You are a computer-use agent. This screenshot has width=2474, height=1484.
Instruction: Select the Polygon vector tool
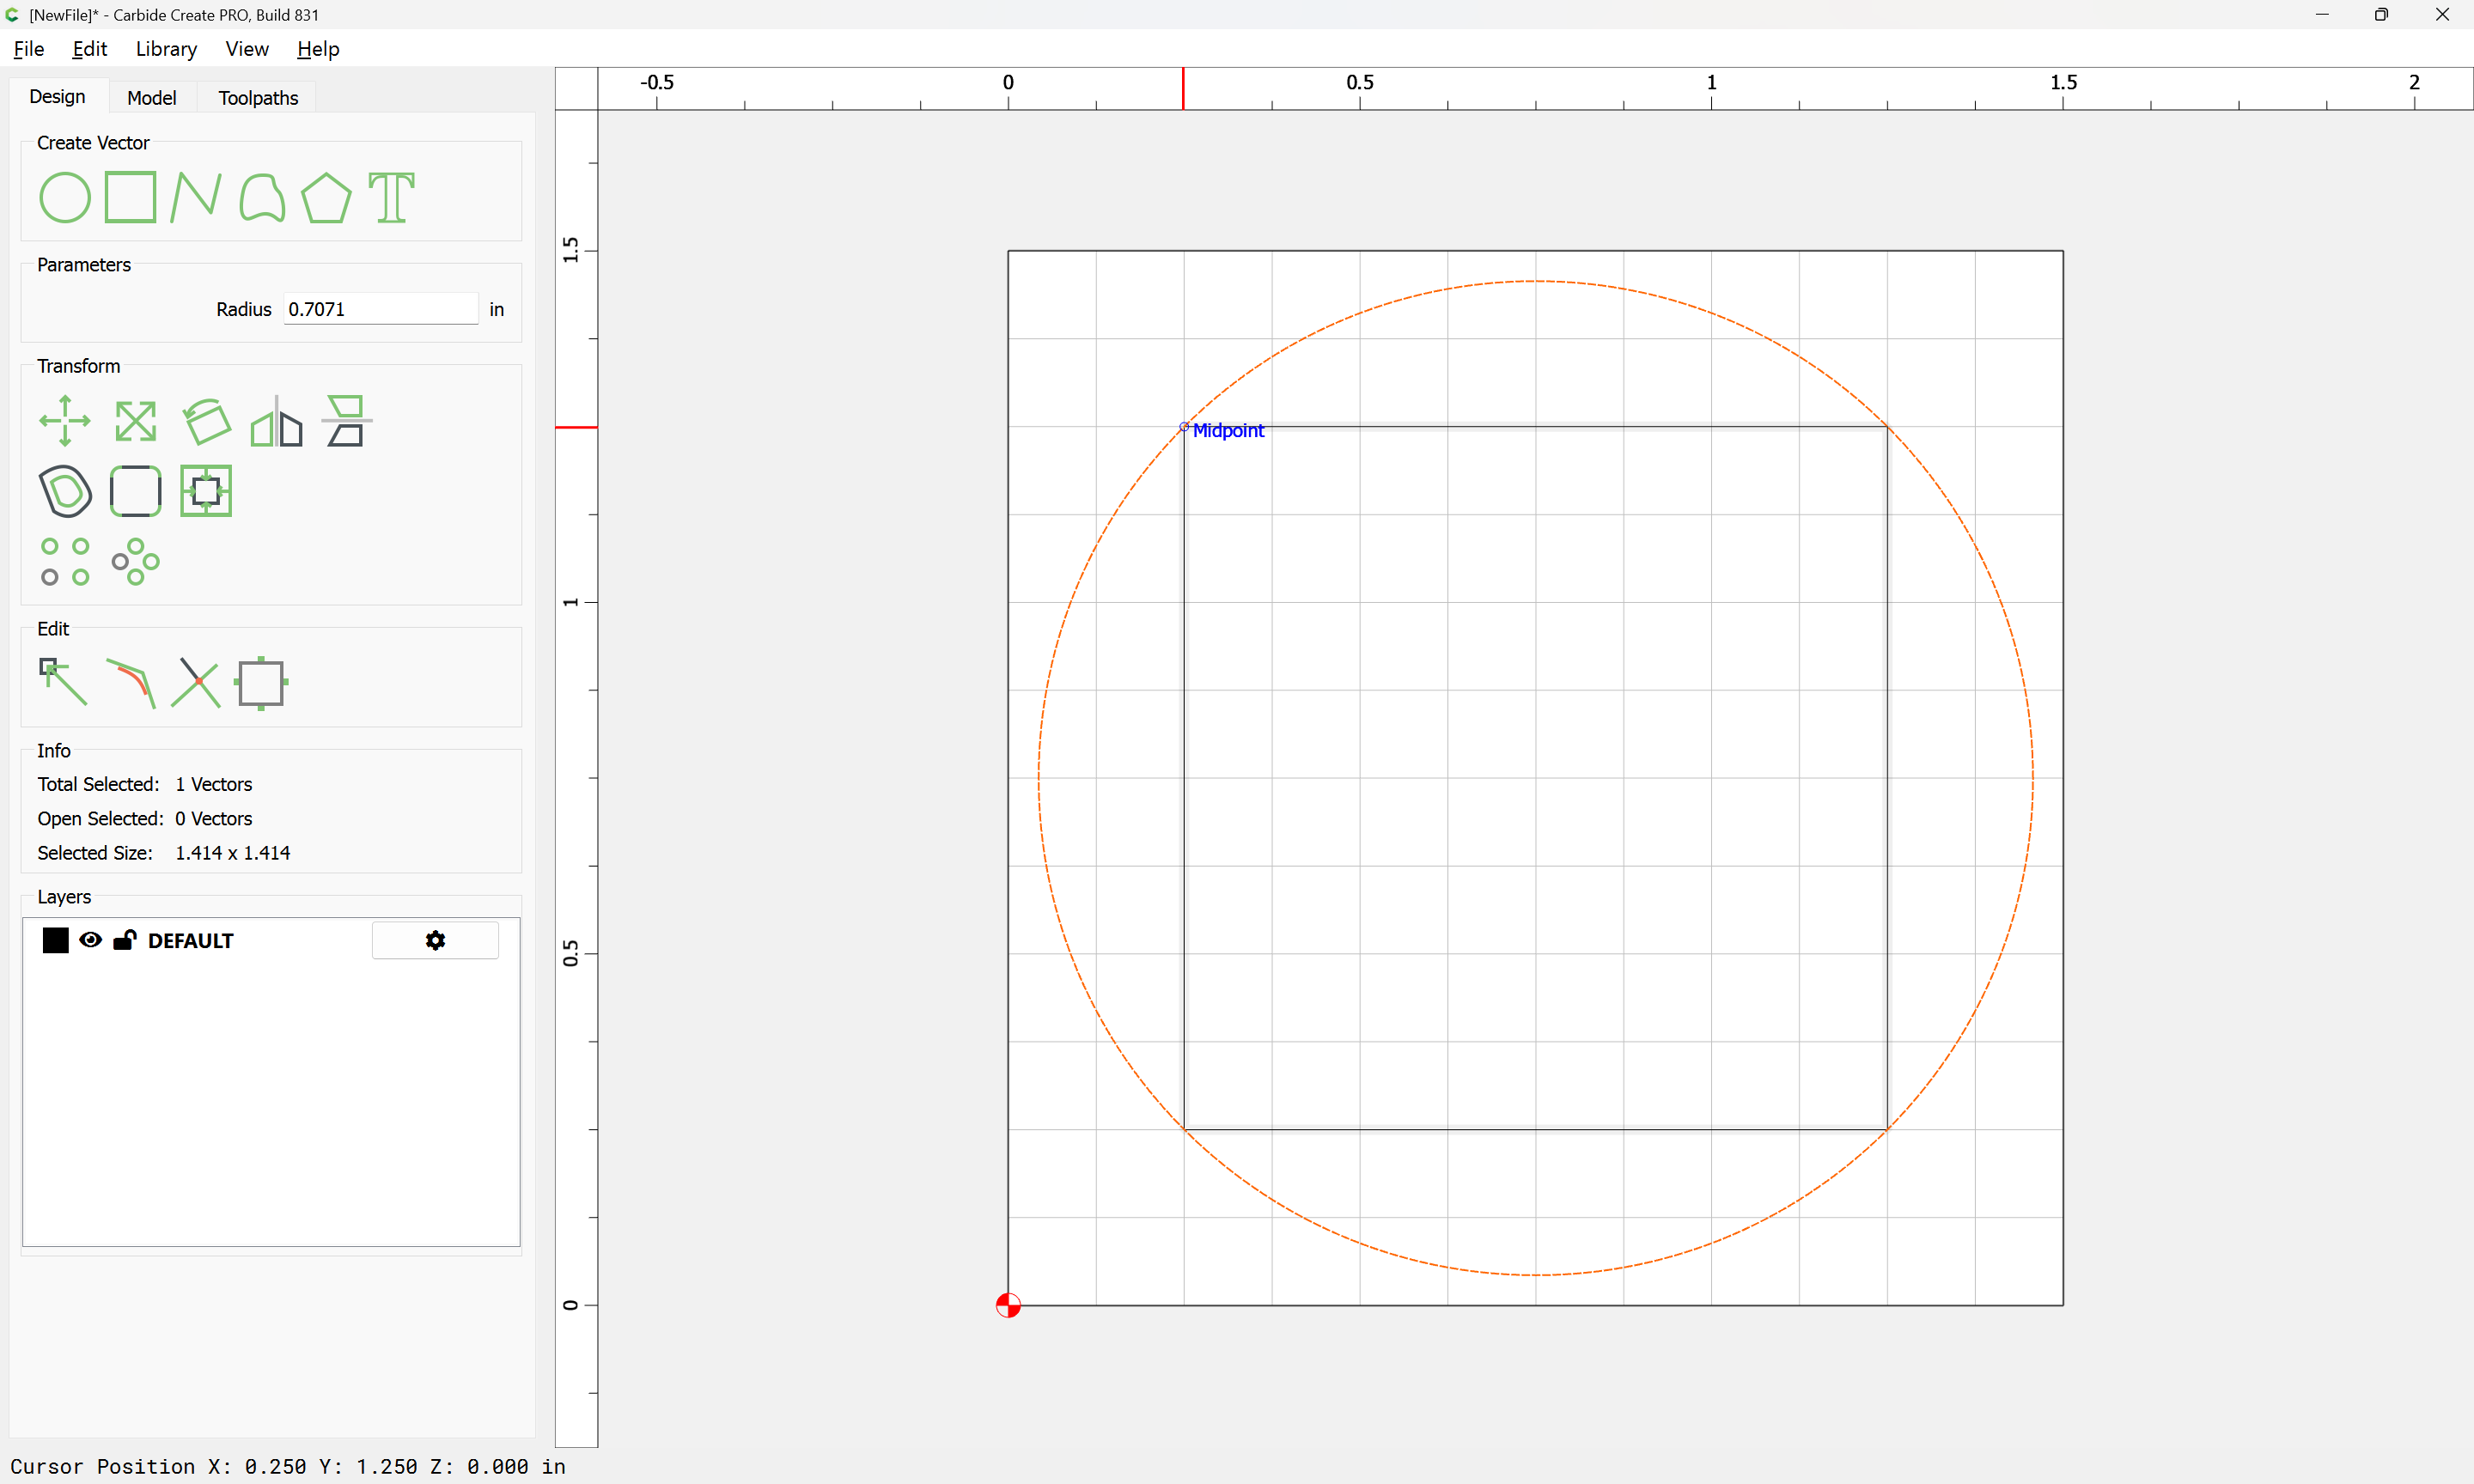(x=326, y=197)
